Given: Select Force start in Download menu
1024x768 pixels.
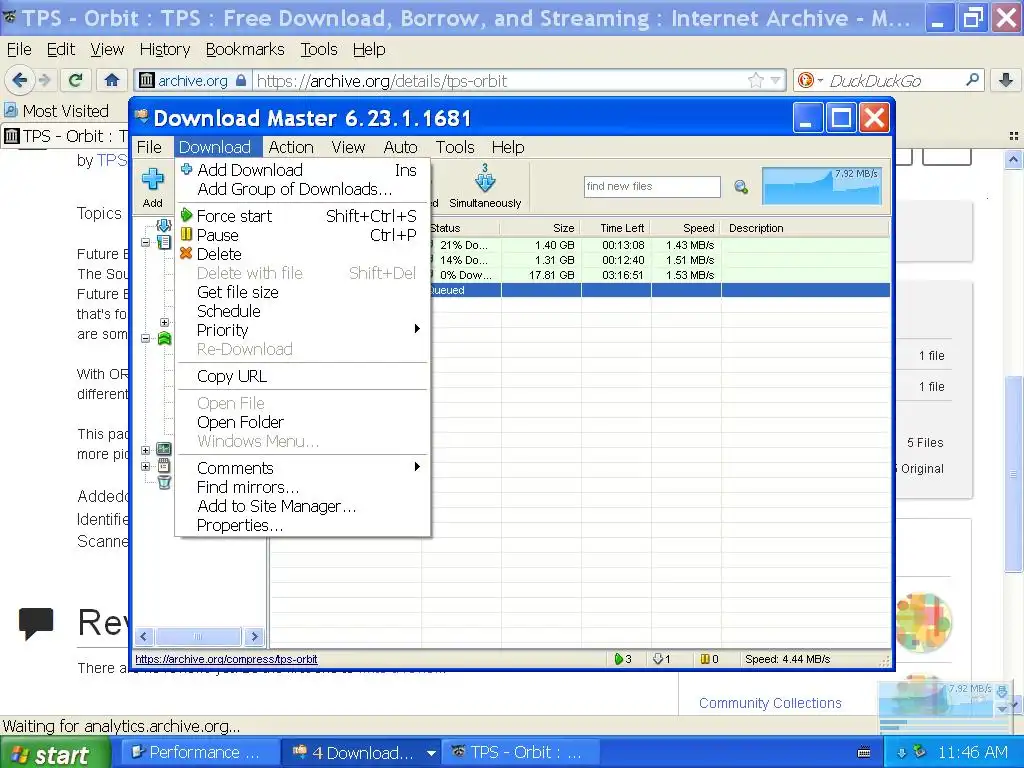Looking at the screenshot, I should [302, 216].
